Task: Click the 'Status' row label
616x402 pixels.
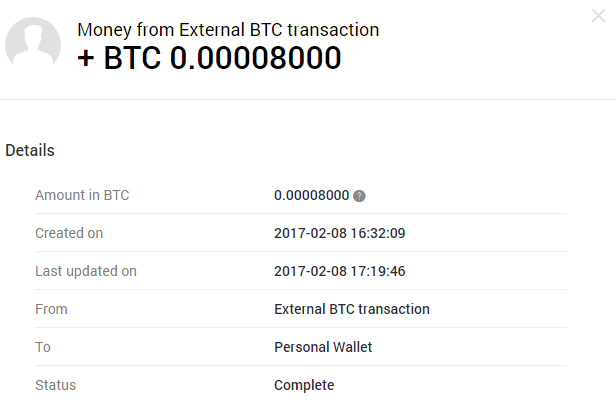Action: click(x=55, y=385)
